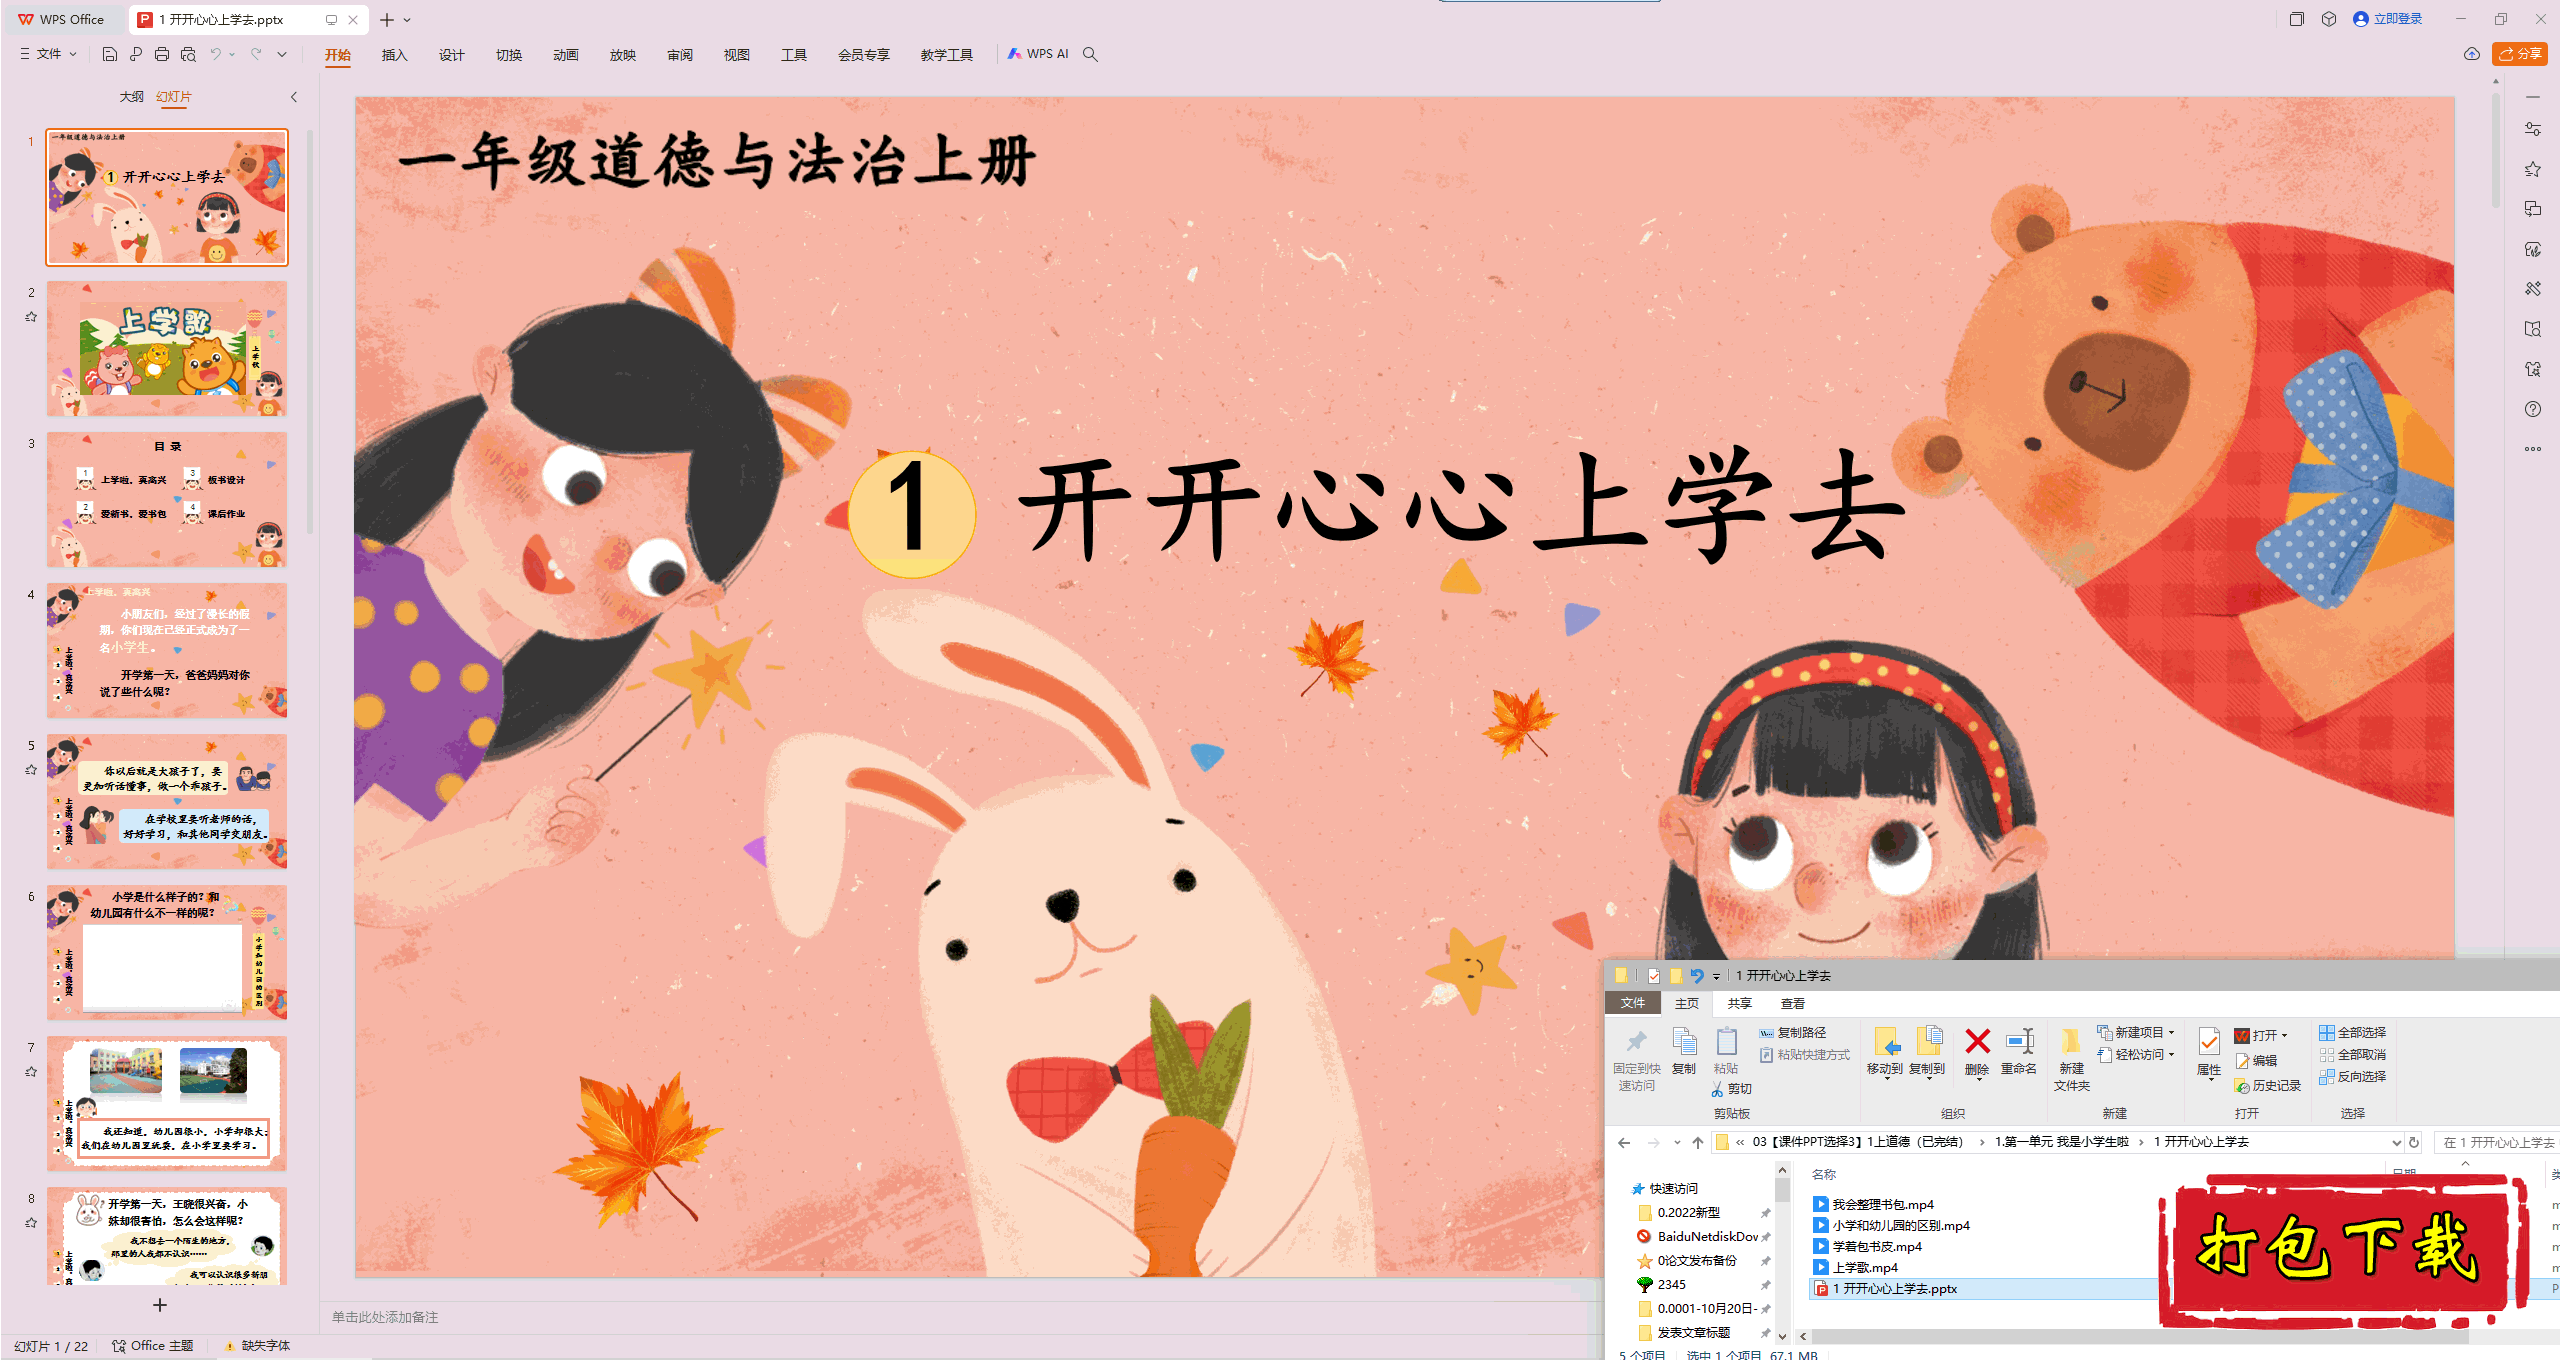Click Select None (全部取消) in Explorer ribbon
The width and height of the screenshot is (2560, 1360).
coord(2352,1054)
